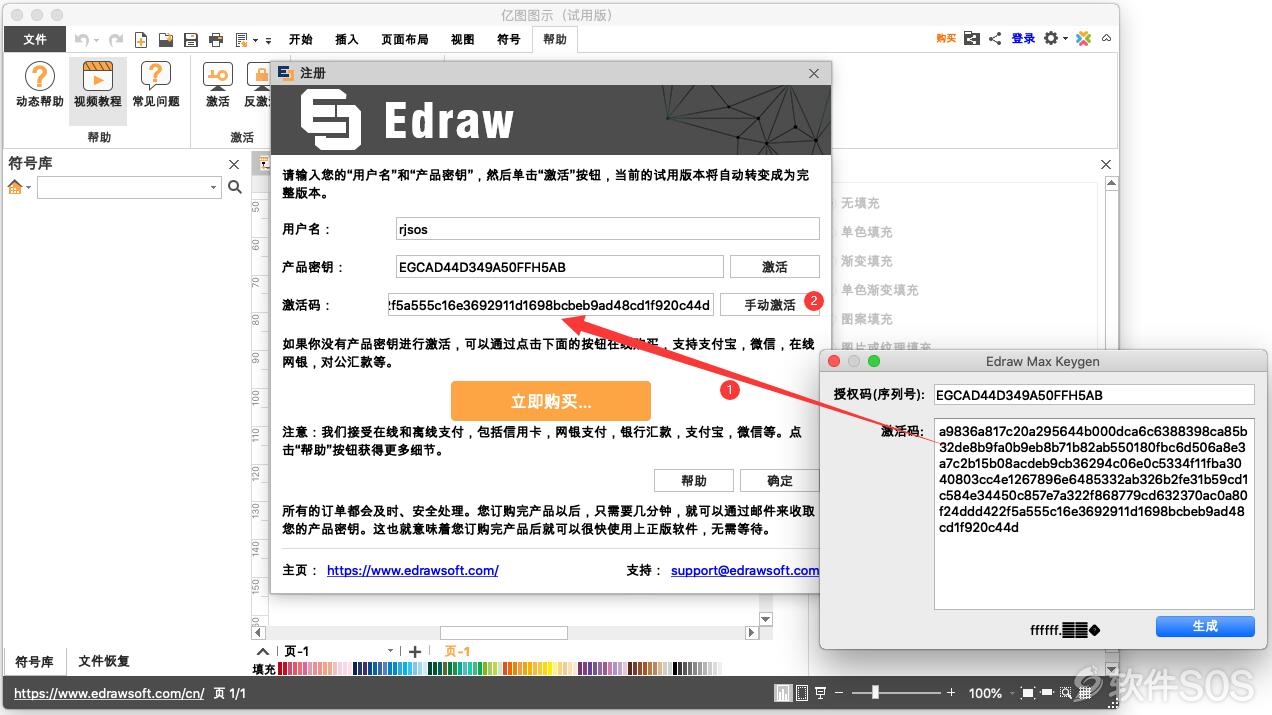Select the 图案填充 fill option
This screenshot has height=715, width=1272.
[866, 319]
